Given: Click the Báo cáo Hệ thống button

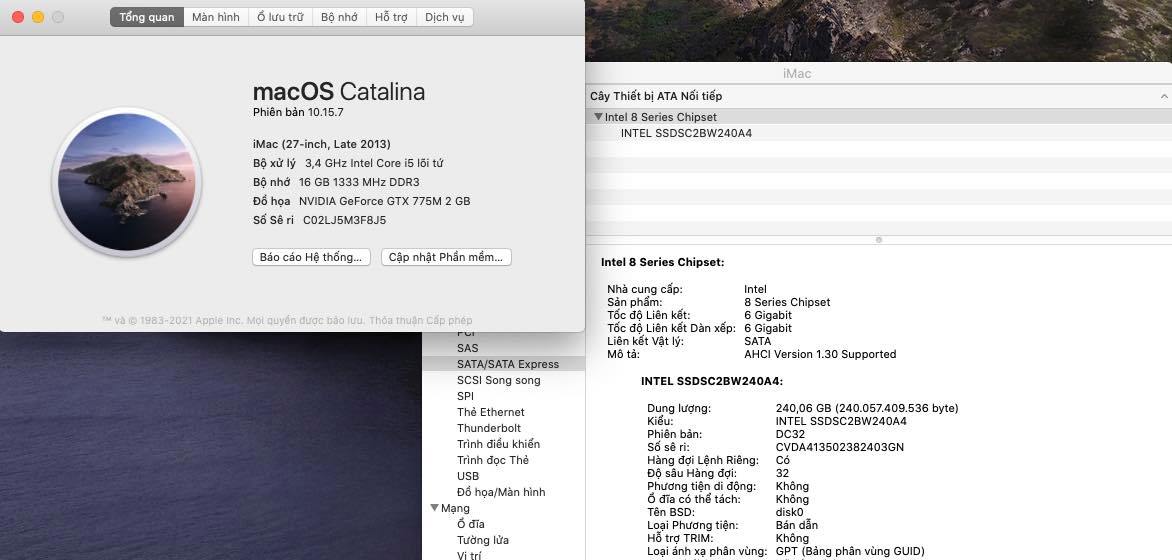Looking at the screenshot, I should 311,257.
